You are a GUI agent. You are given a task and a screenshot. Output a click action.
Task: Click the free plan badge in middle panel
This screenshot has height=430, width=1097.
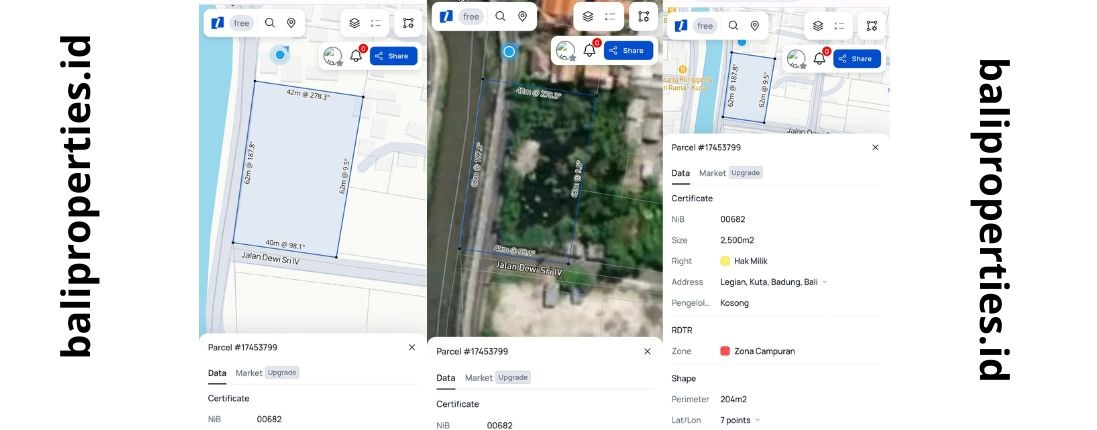[x=471, y=17]
